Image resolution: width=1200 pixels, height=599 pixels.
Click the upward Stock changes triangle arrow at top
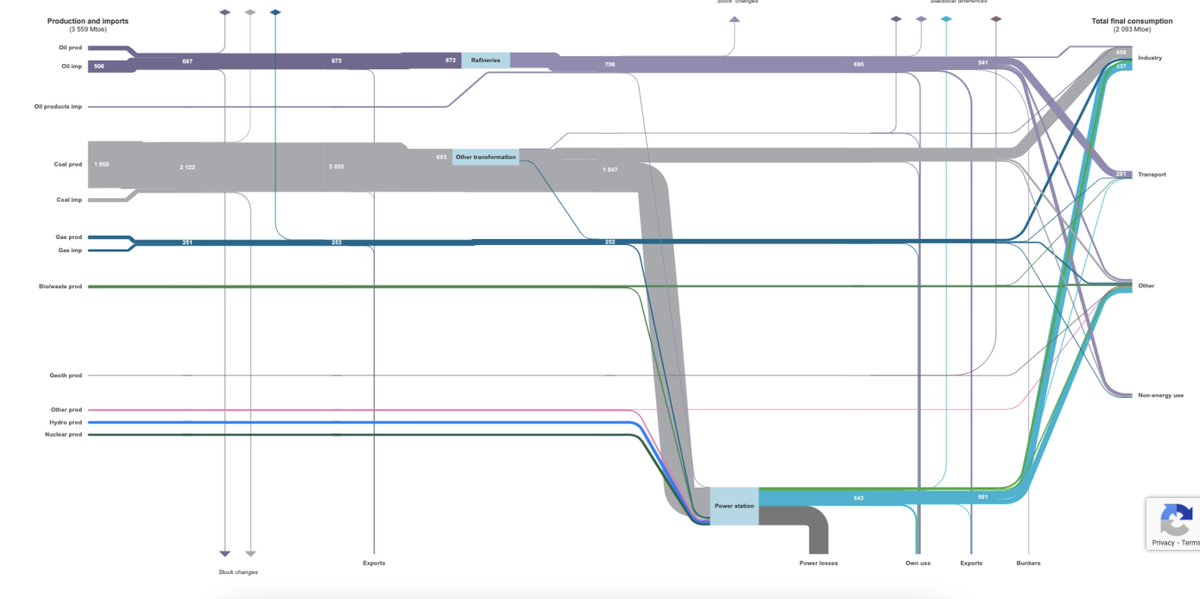(735, 18)
